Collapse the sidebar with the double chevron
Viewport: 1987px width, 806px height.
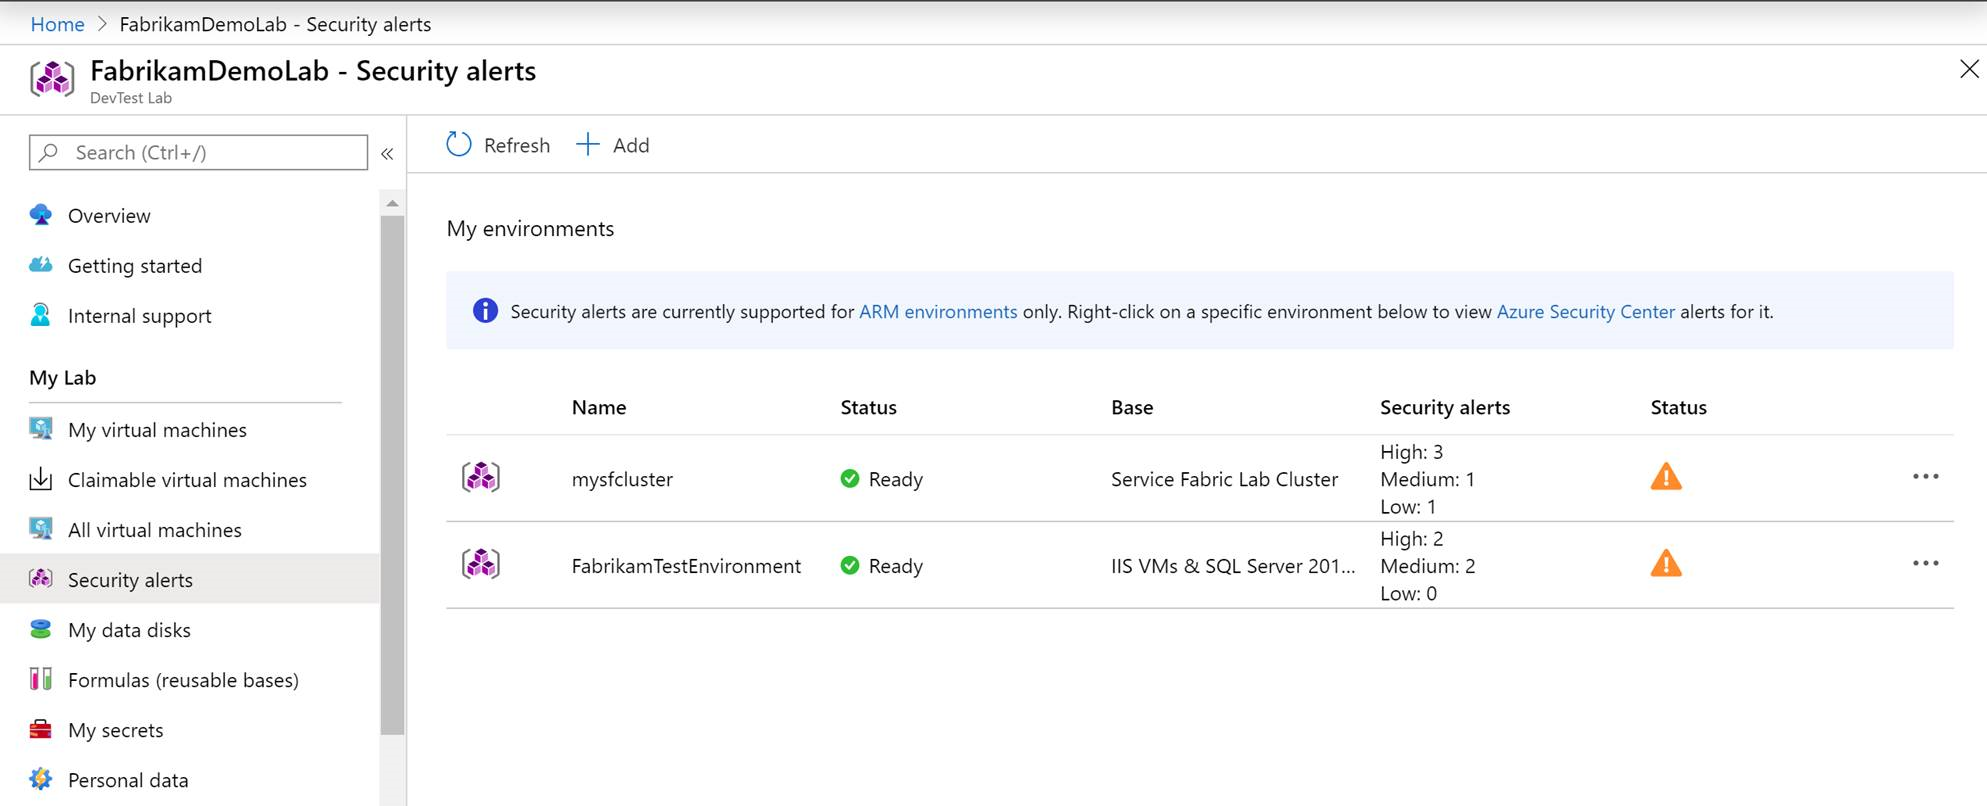(x=388, y=154)
